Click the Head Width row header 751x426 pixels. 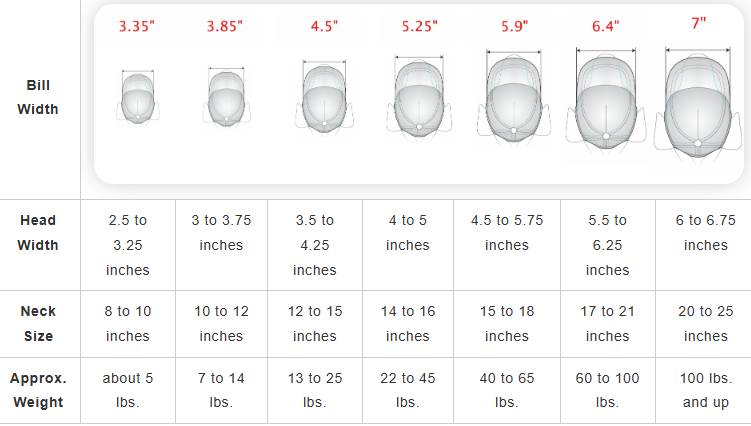(x=38, y=233)
